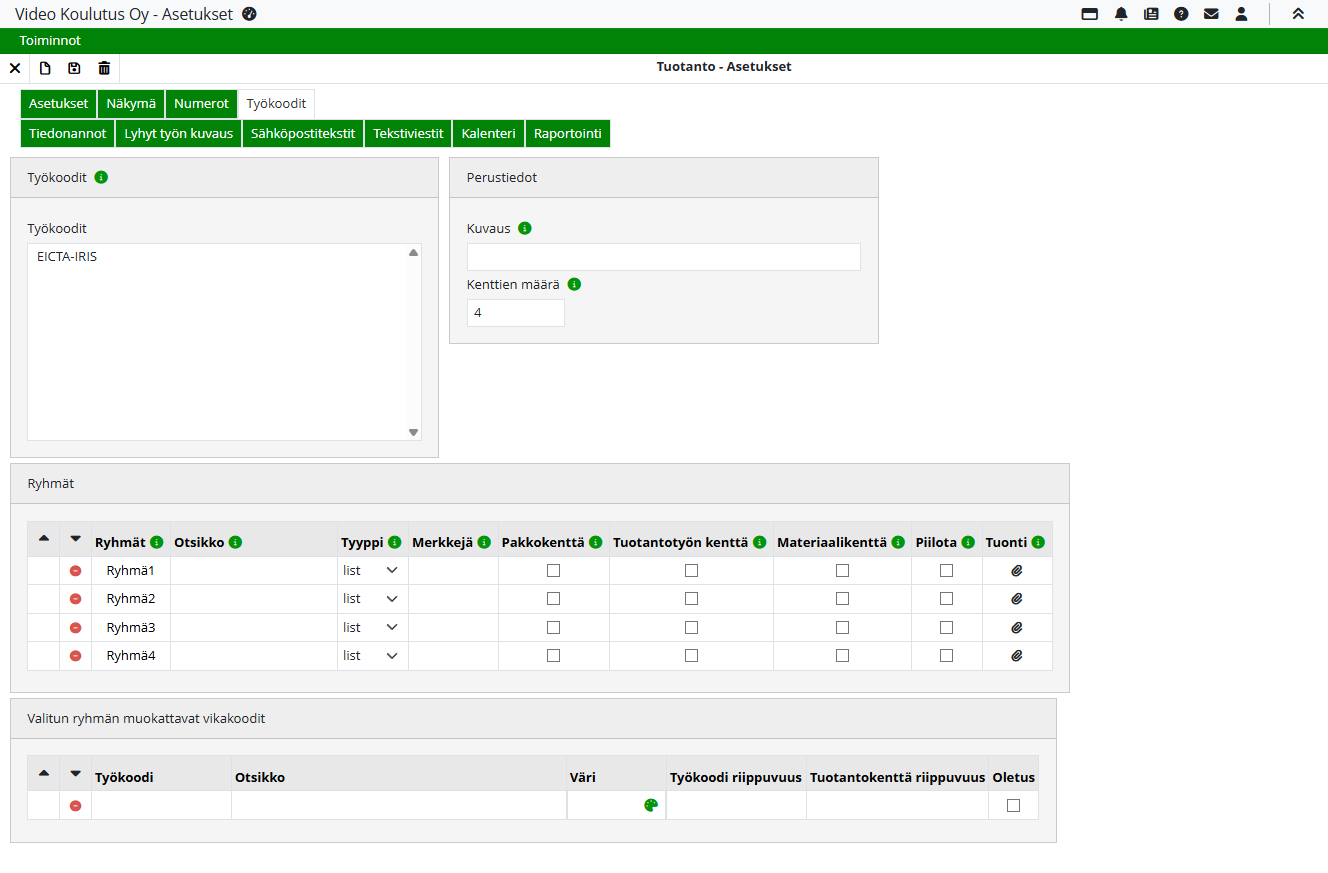1328x873 pixels.
Task: Click the user profile icon
Action: tap(1241, 14)
